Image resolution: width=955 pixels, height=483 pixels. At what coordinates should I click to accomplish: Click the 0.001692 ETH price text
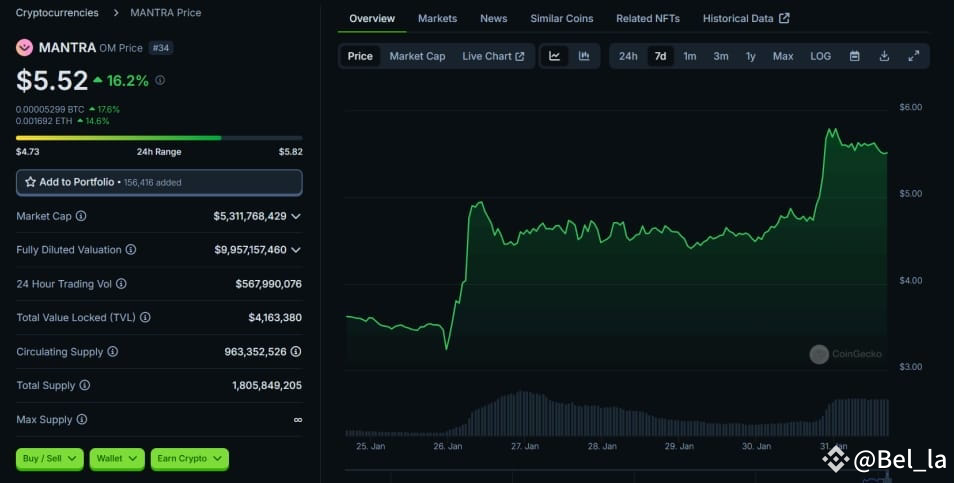click(x=44, y=121)
